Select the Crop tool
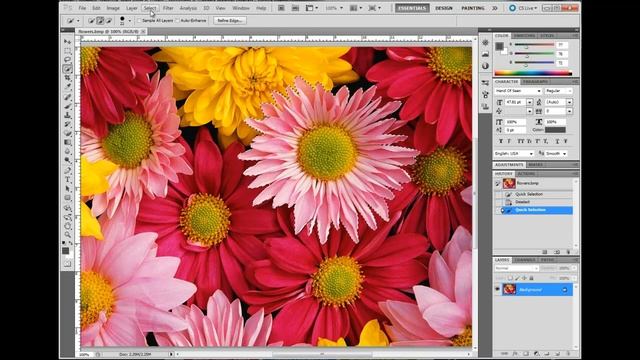 point(67,78)
